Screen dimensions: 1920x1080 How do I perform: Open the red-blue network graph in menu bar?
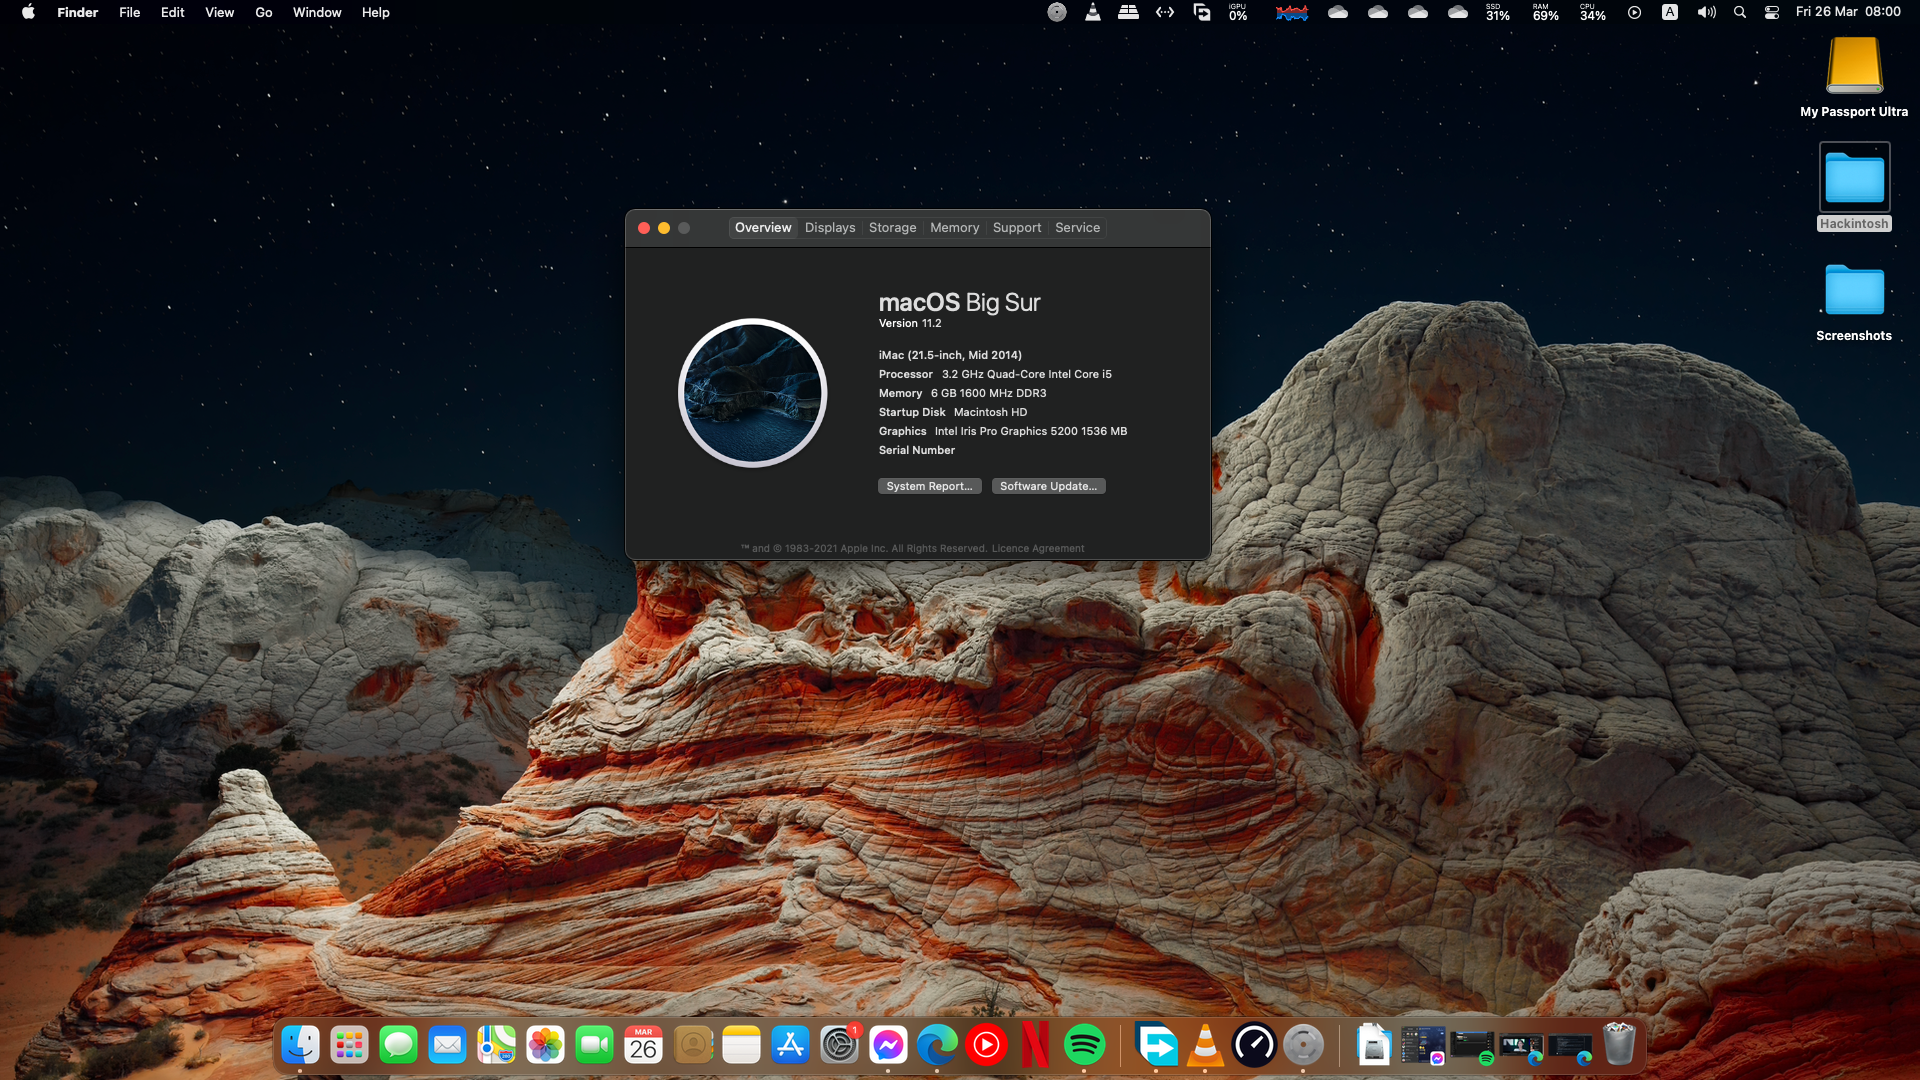(1292, 12)
